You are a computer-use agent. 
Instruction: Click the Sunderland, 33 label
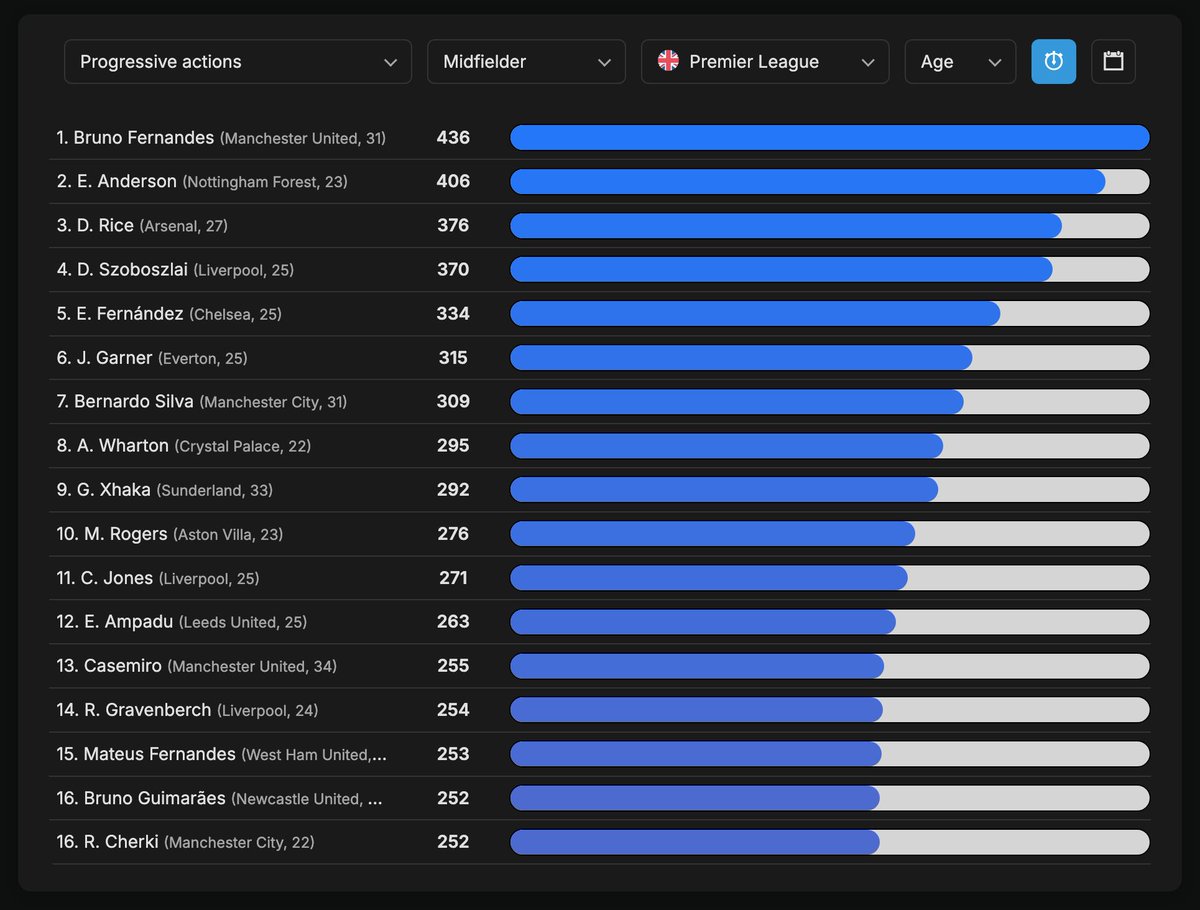pos(215,491)
